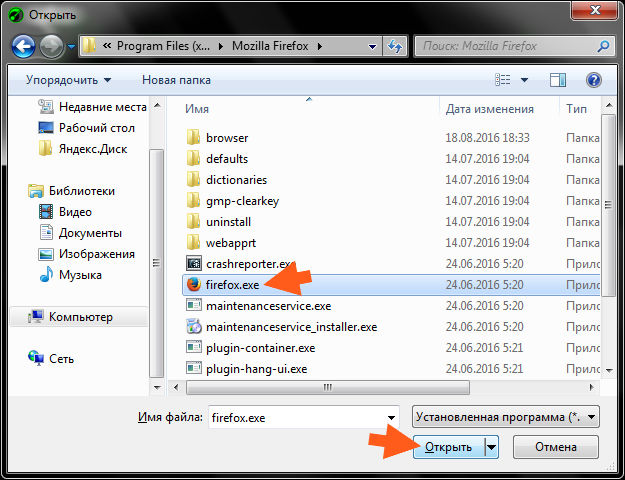Open the file type filter dropdown
The width and height of the screenshot is (625, 480).
505,417
